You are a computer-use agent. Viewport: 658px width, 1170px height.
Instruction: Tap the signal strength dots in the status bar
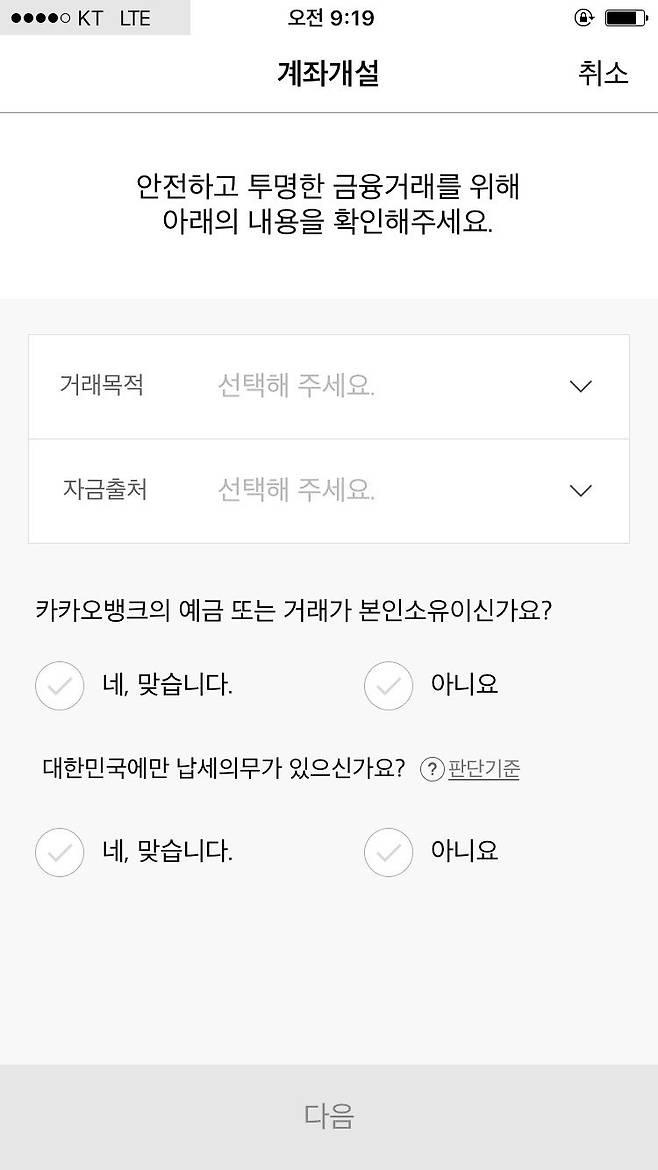click(x=36, y=18)
